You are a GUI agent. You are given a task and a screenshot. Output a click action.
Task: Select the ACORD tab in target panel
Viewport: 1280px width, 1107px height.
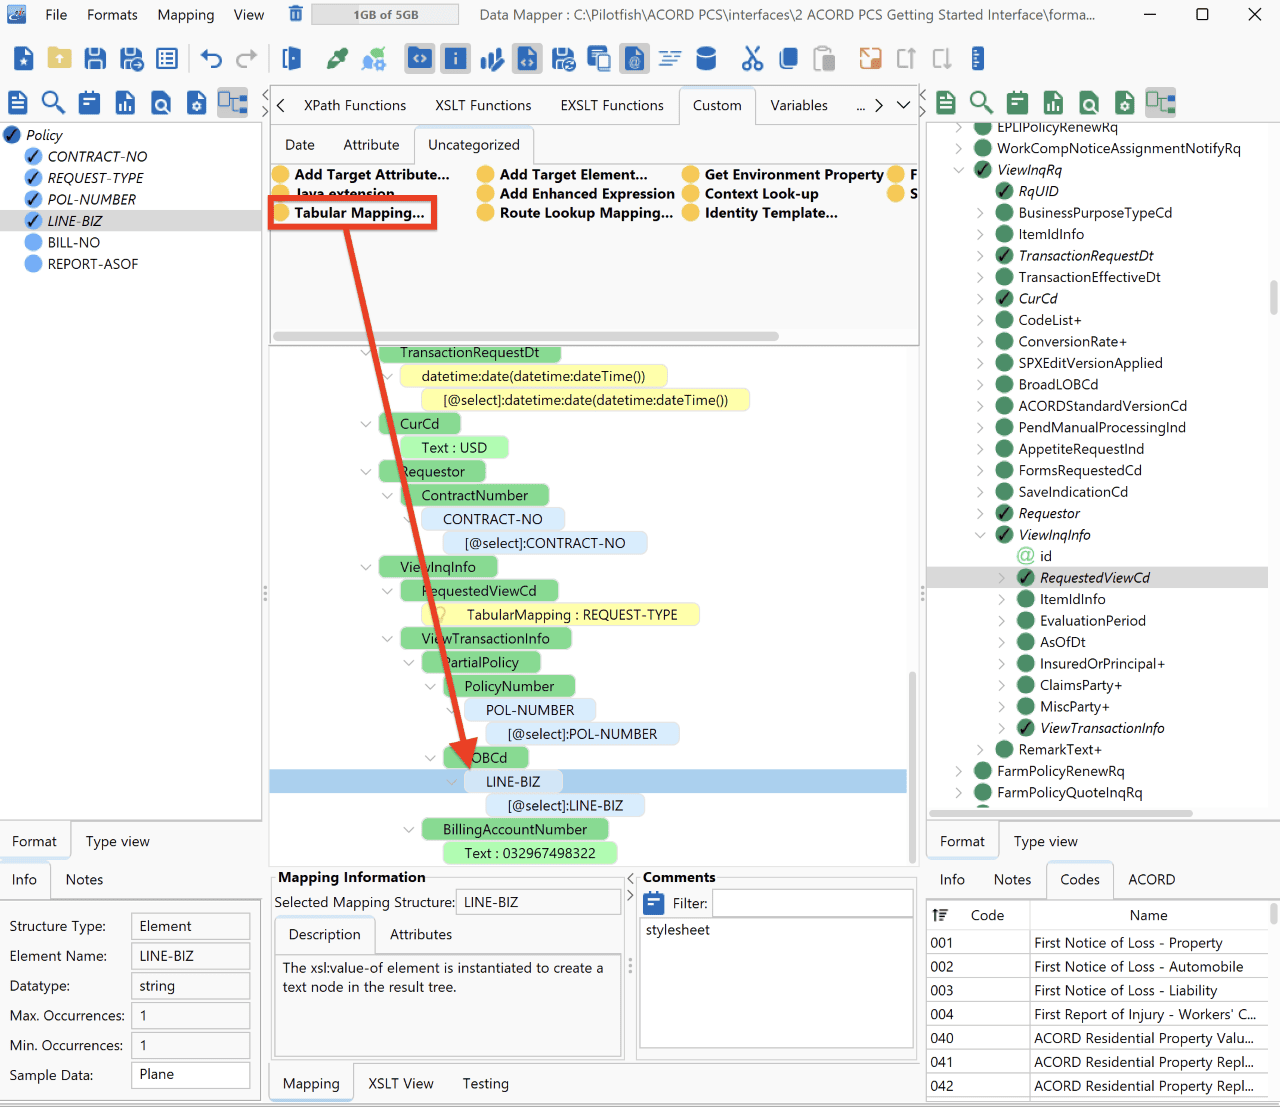point(1152,880)
